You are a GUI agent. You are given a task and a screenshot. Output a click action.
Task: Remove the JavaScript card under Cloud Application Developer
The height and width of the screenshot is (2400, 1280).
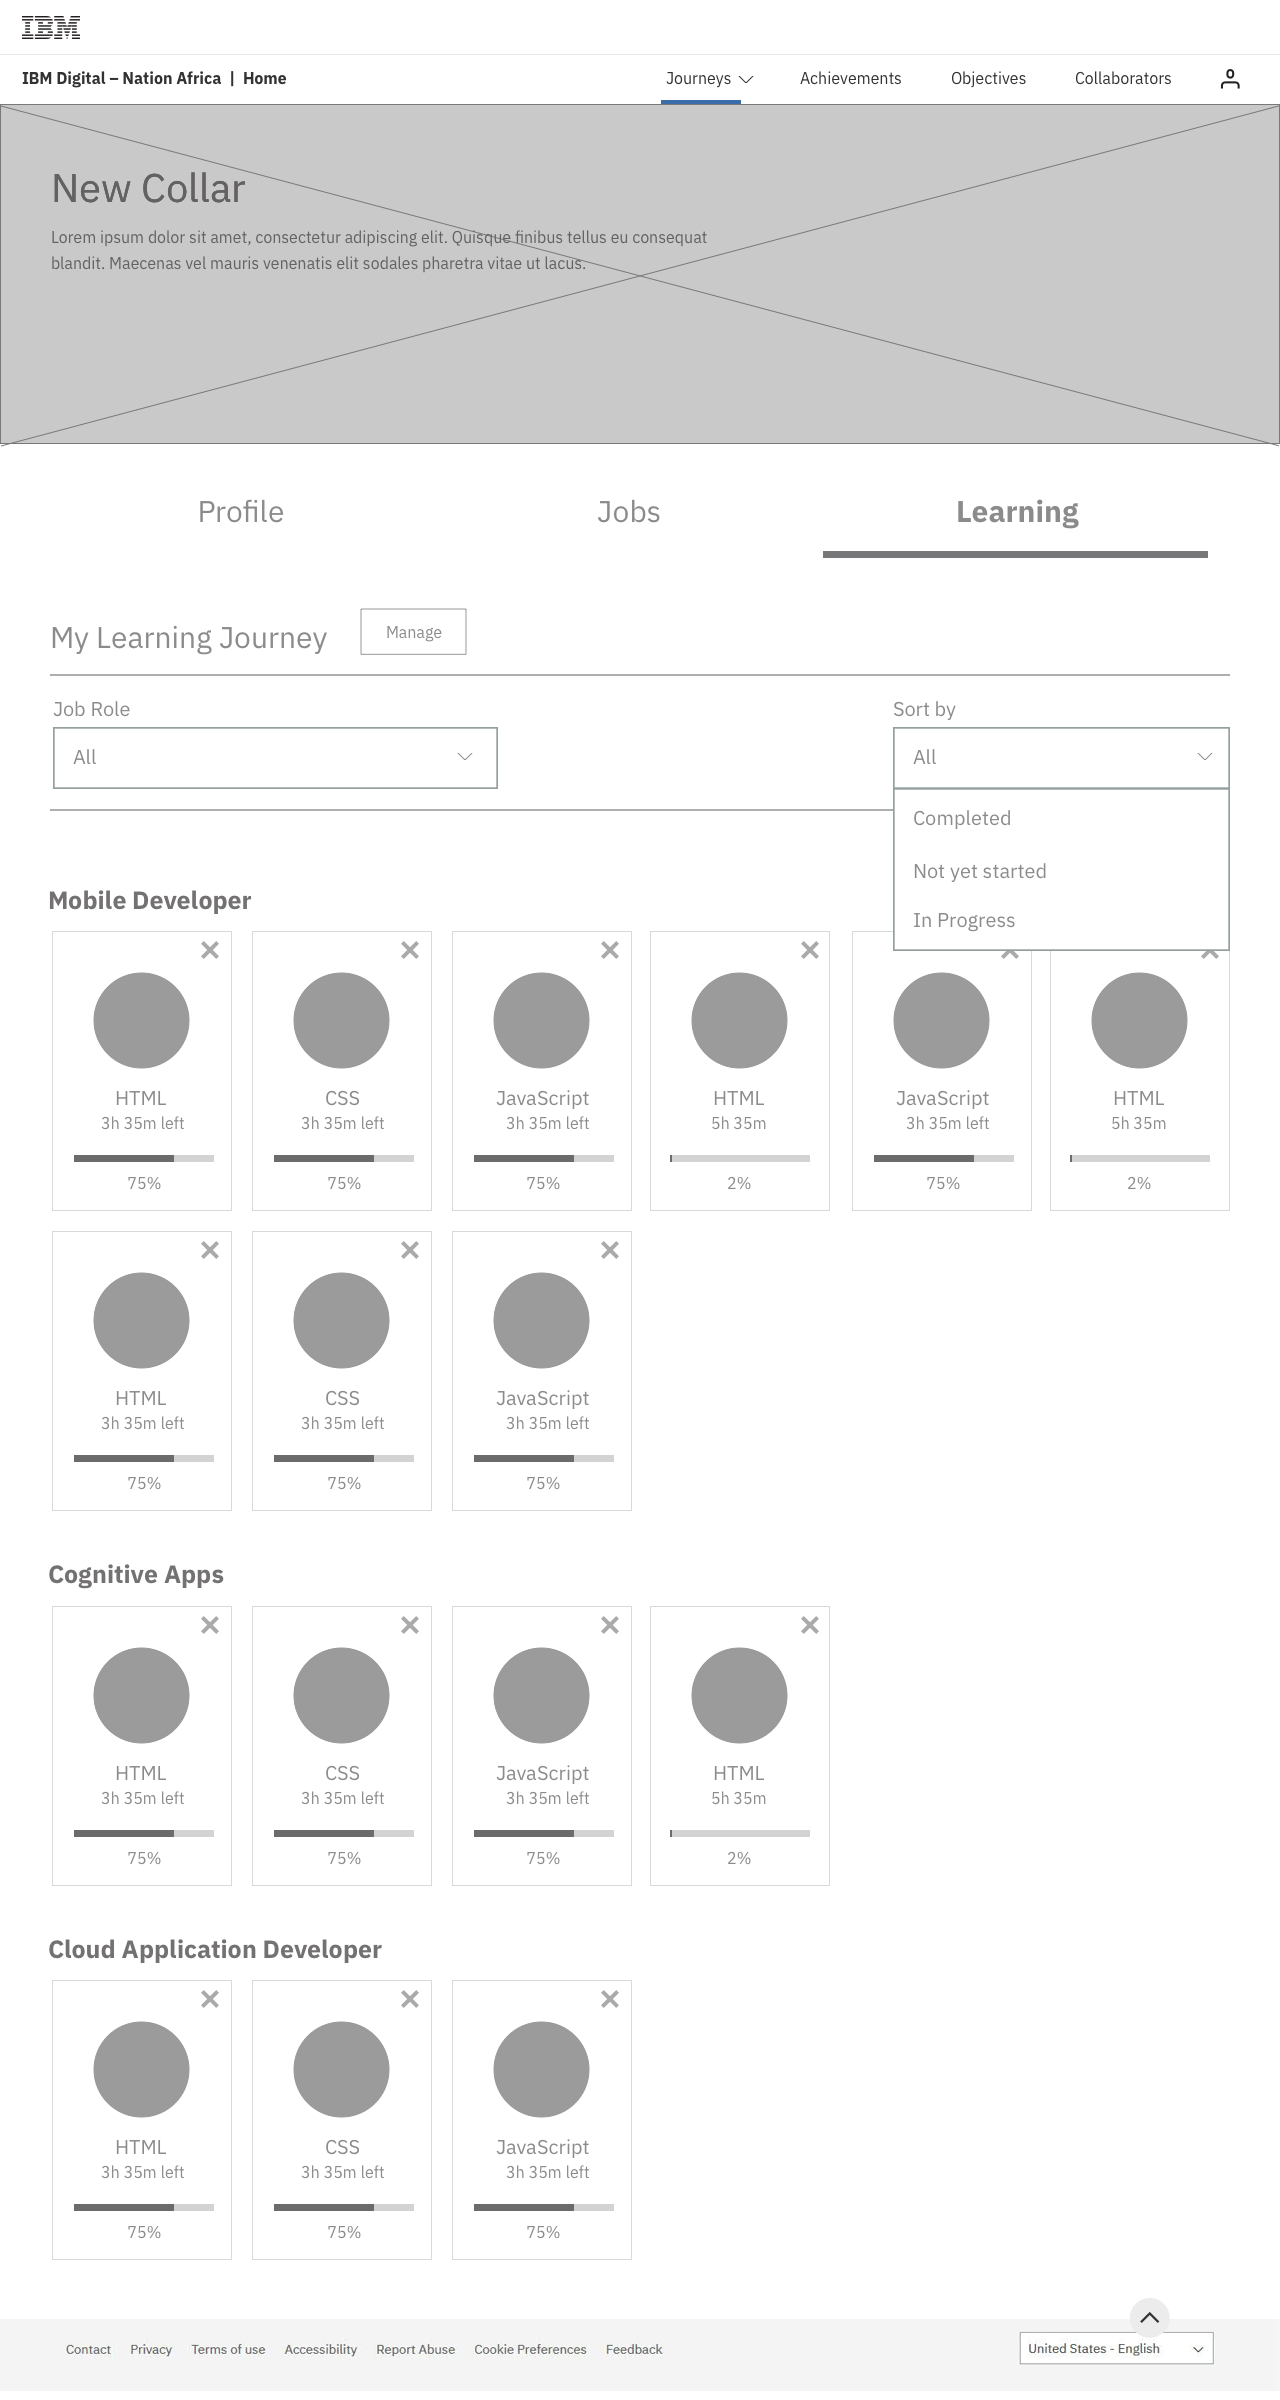(610, 1999)
